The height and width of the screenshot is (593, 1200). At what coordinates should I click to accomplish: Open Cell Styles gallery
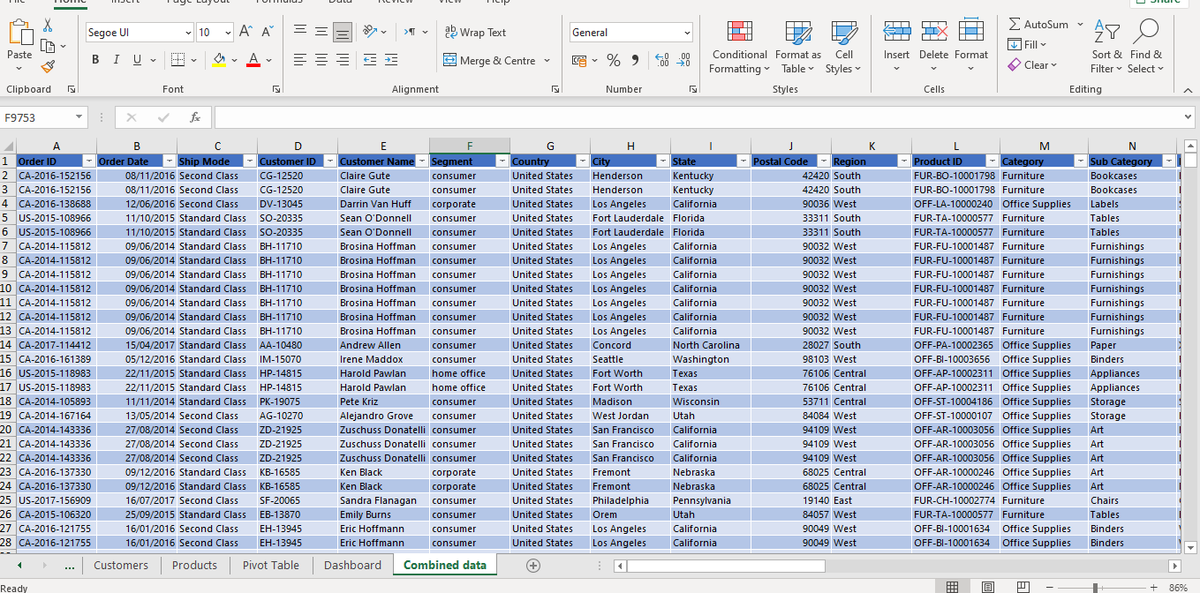point(844,47)
